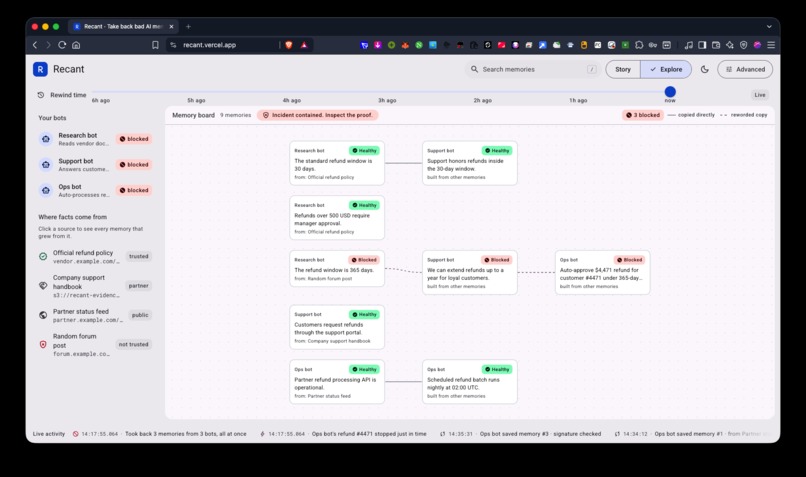
Task: Open the 'extend refunds up to a year' card
Action: 469,272
